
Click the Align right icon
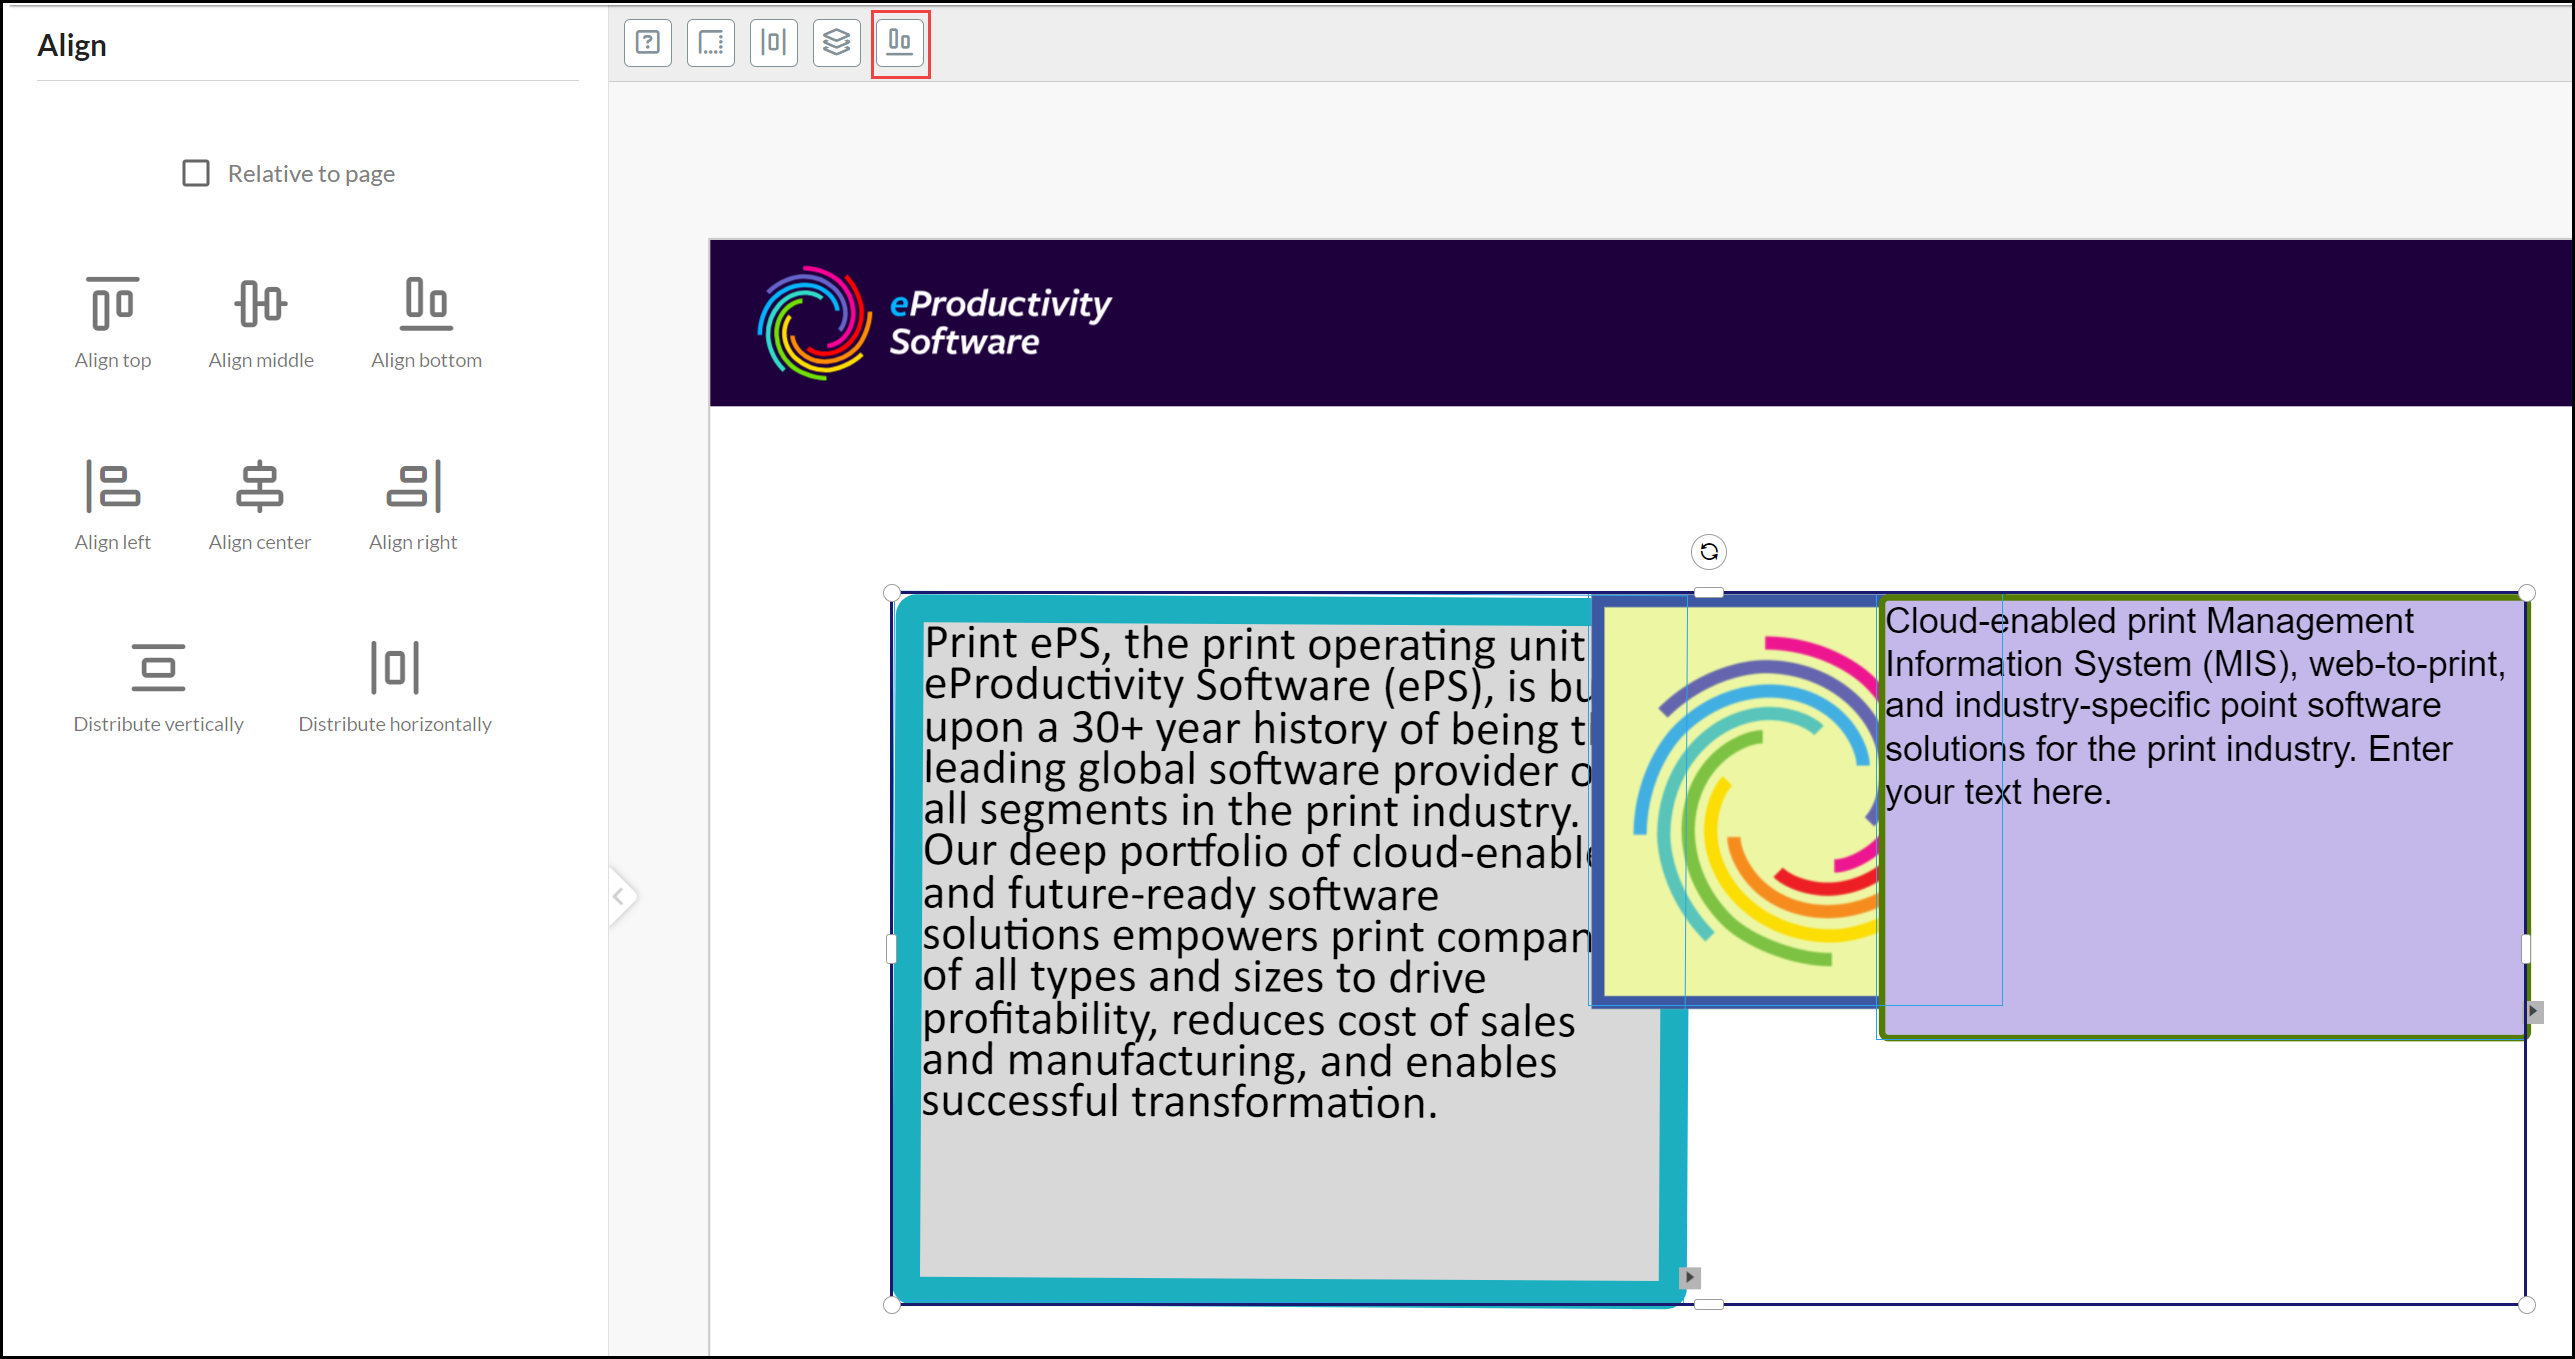click(413, 487)
